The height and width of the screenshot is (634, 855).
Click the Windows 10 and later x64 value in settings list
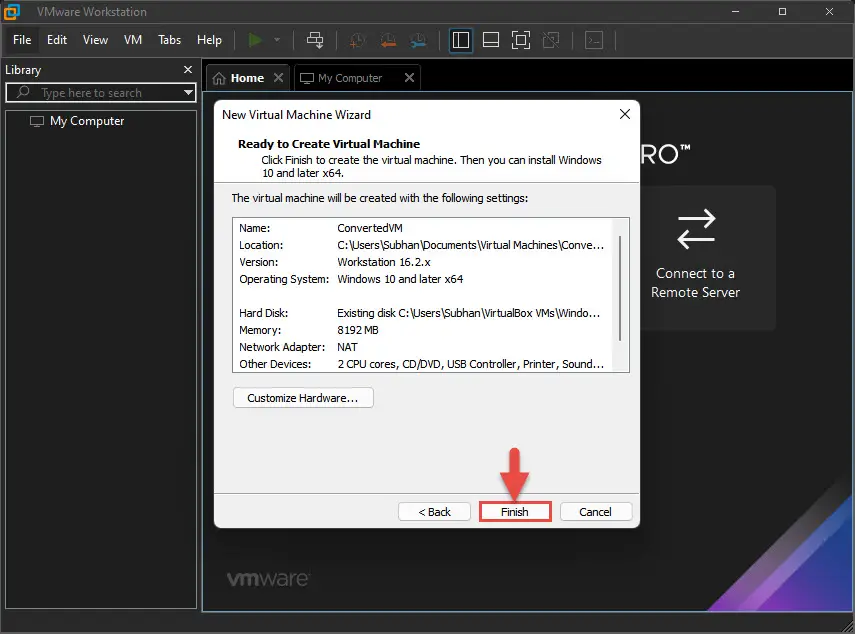(x=400, y=279)
